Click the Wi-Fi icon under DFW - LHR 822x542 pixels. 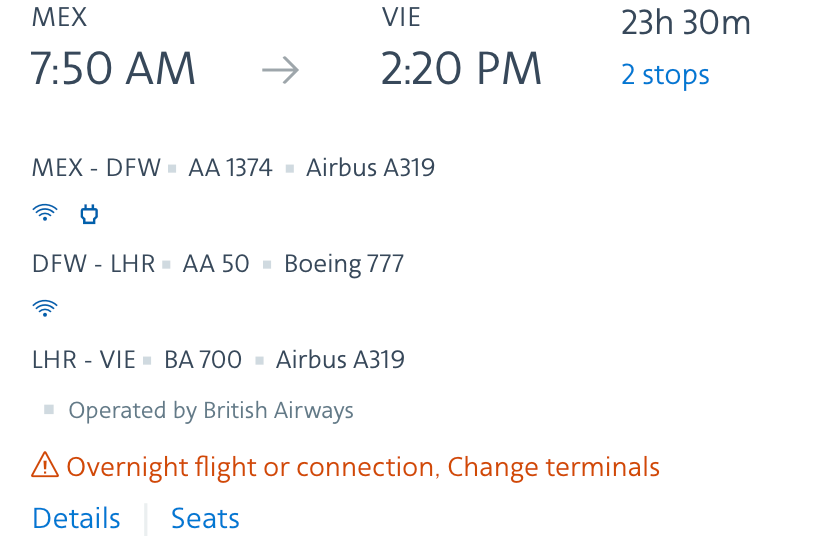point(45,308)
